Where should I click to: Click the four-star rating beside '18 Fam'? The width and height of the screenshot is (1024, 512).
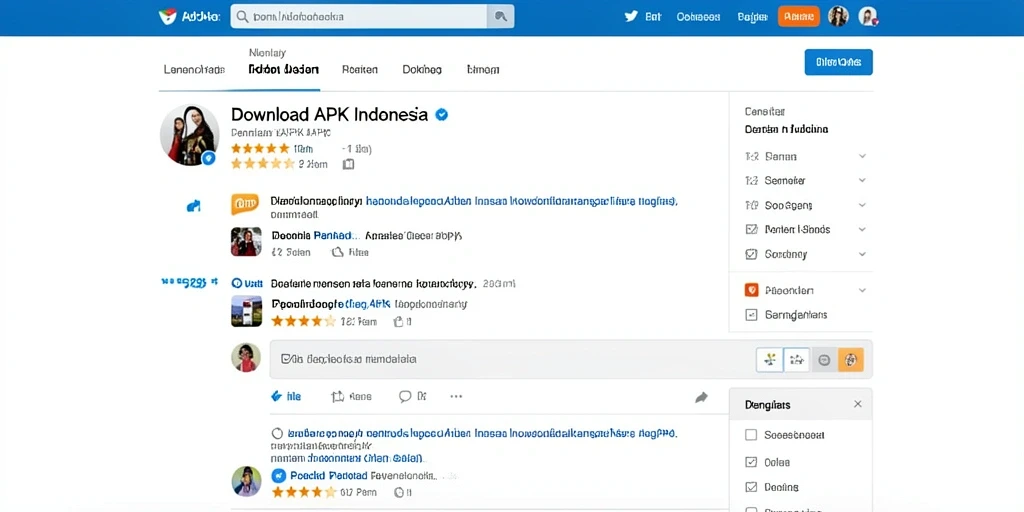click(x=303, y=321)
